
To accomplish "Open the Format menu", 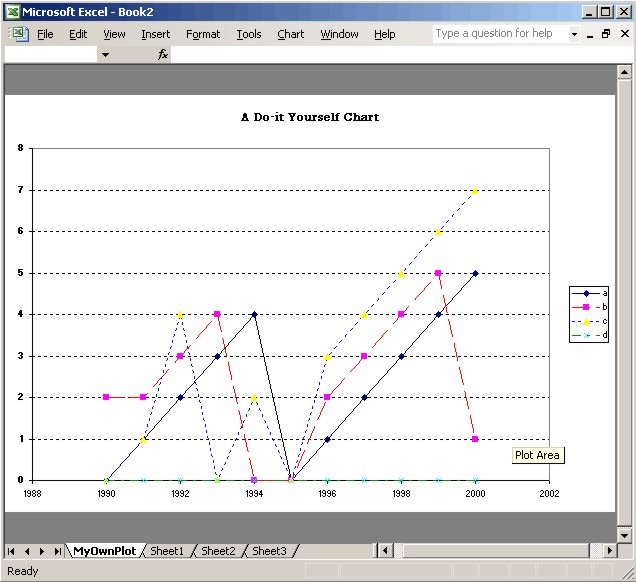I will pos(203,34).
